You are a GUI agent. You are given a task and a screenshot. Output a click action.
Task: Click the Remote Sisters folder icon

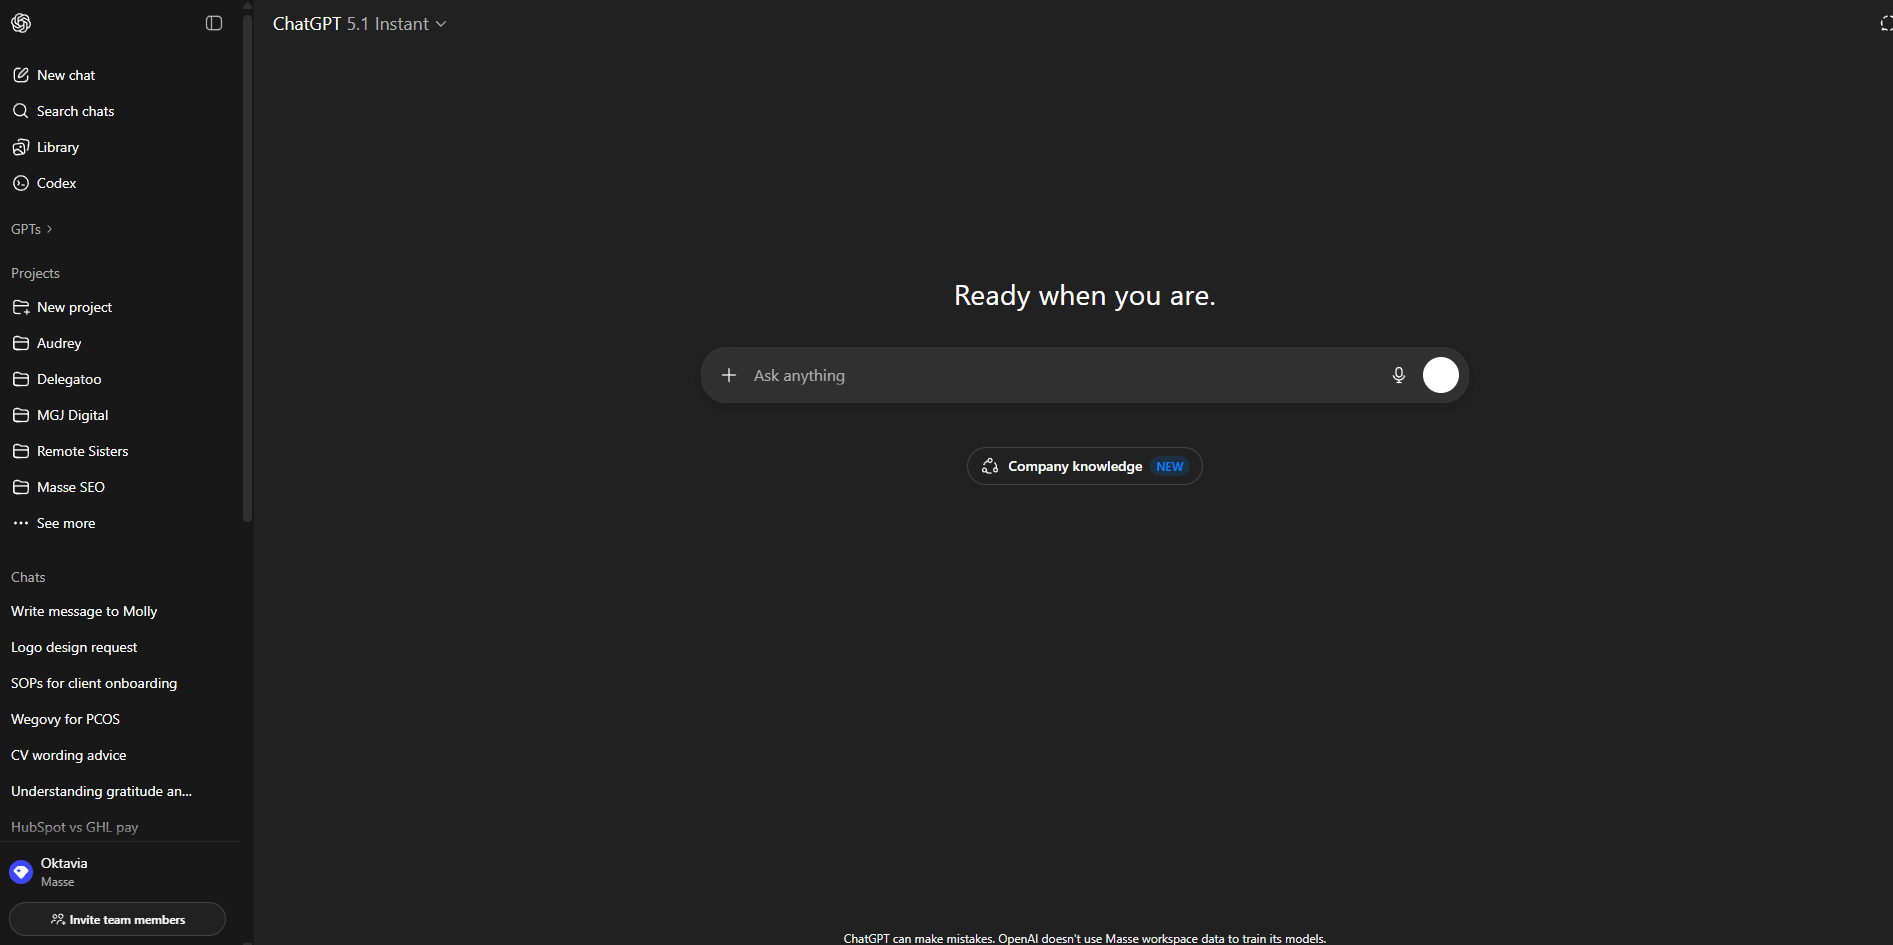(21, 451)
